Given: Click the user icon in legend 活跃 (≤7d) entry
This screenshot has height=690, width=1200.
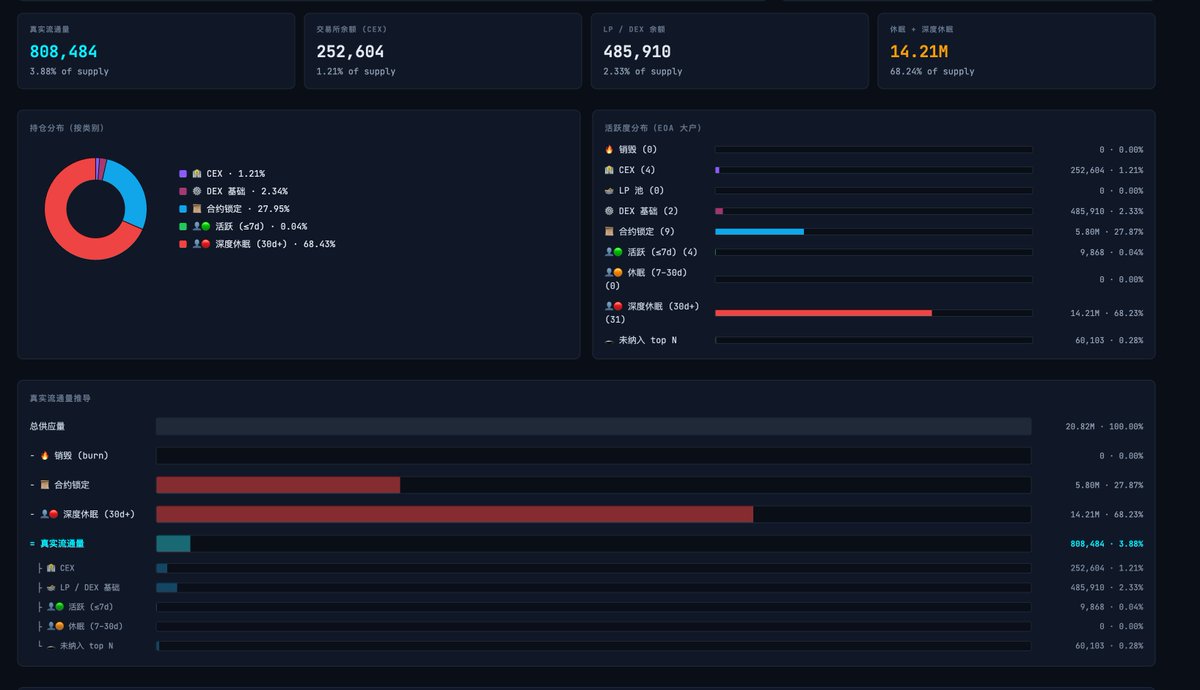Looking at the screenshot, I should (x=201, y=226).
